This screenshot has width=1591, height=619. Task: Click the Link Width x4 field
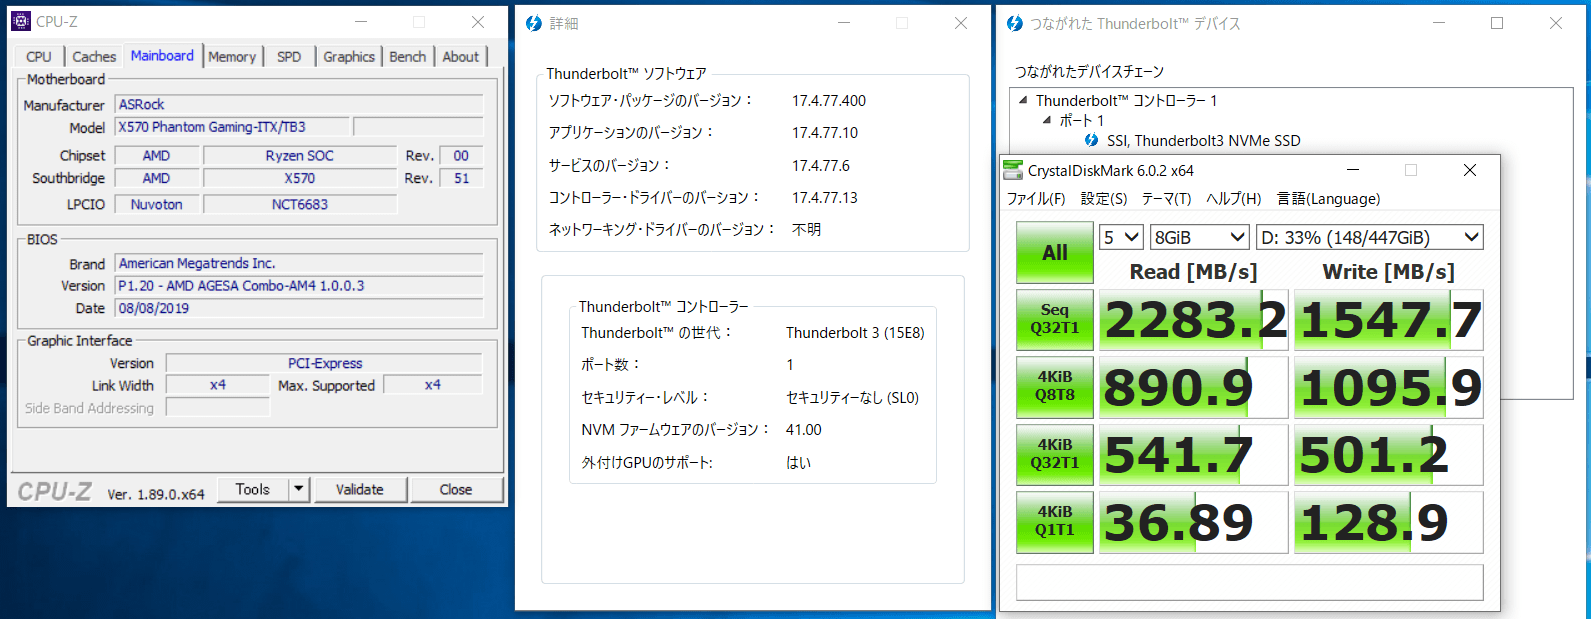[218, 385]
